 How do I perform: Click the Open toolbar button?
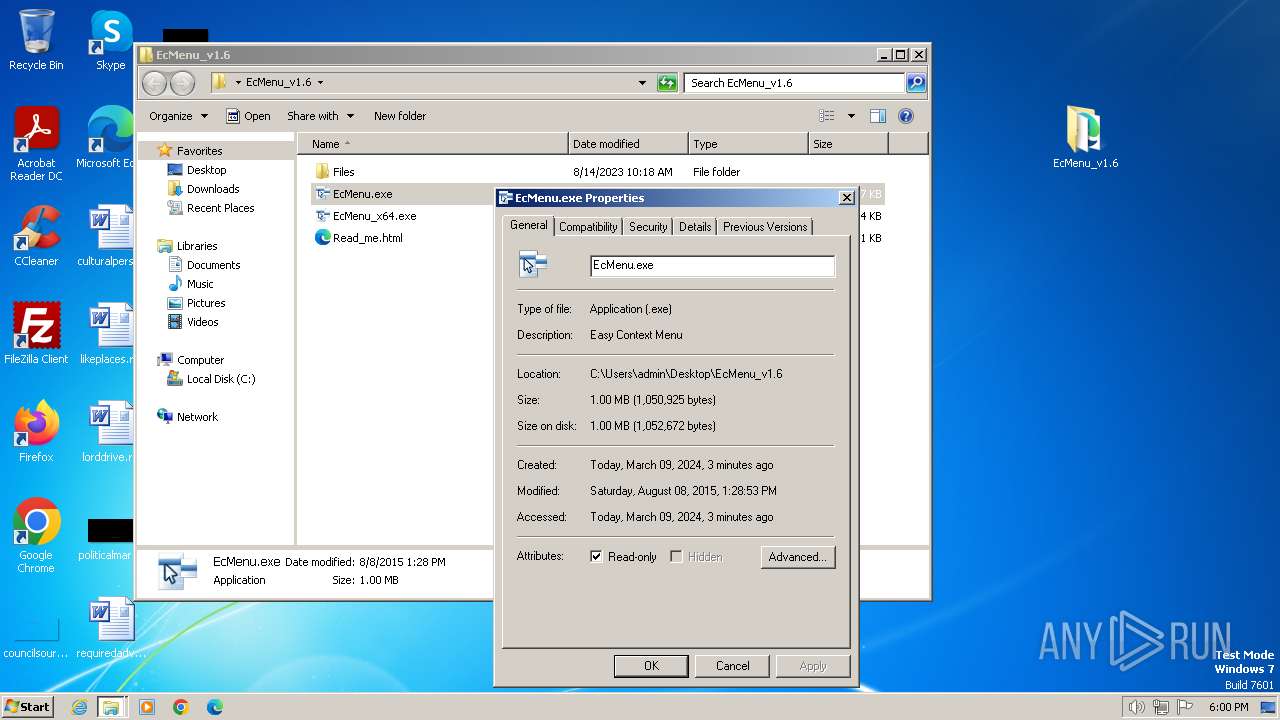[248, 116]
